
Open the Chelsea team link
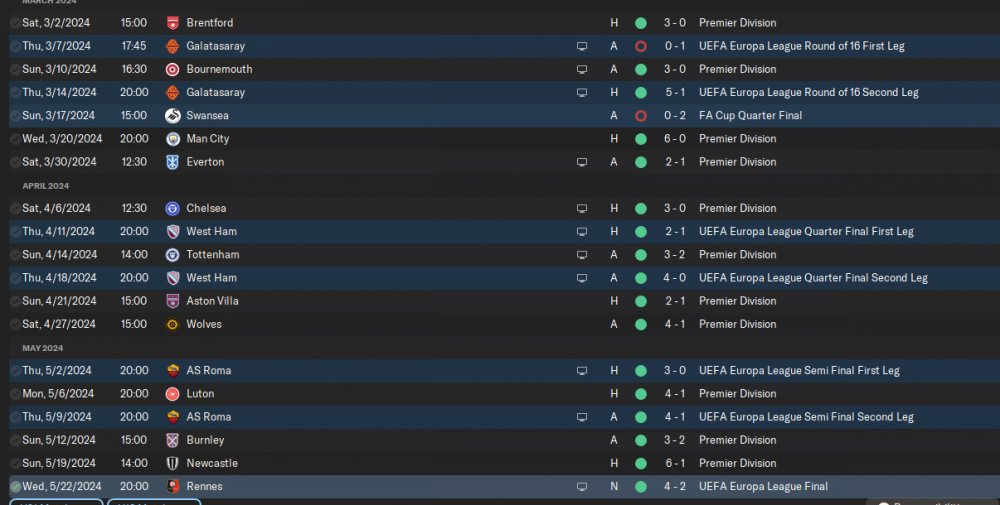pyautogui.click(x=206, y=209)
